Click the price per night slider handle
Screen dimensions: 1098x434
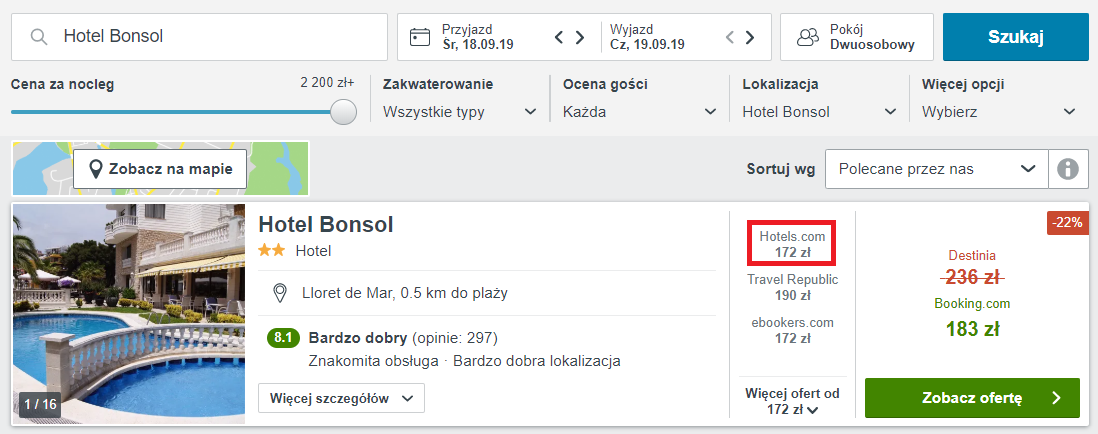[343, 112]
